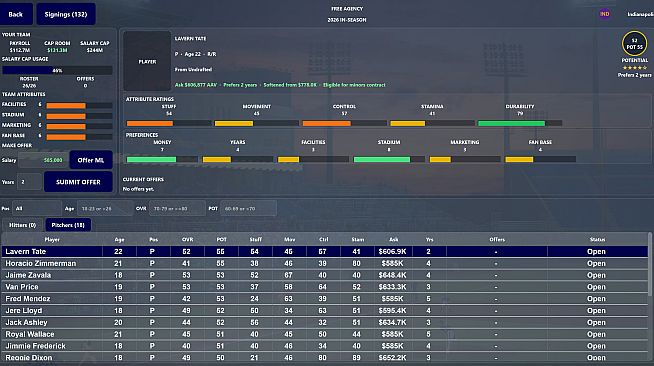Click the Stadium preference bar

(x=389, y=159)
